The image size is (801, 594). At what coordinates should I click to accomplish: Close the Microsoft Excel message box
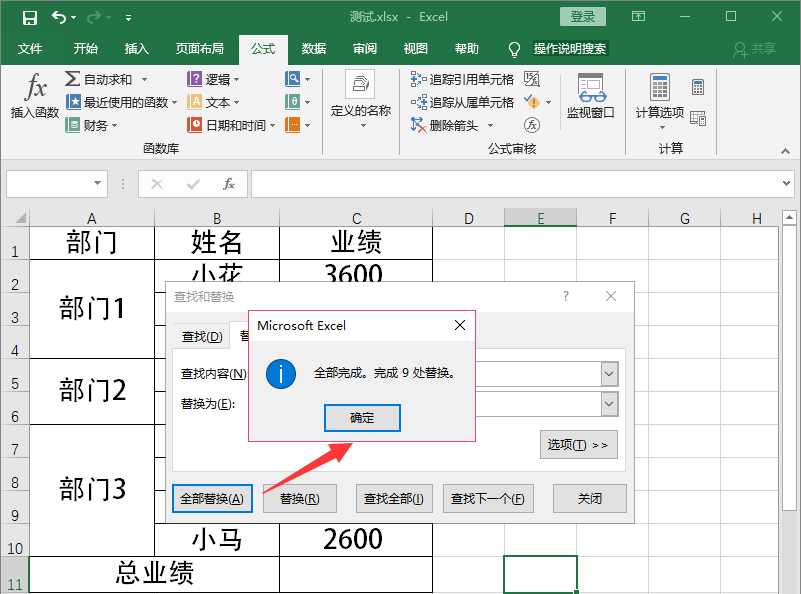(460, 325)
